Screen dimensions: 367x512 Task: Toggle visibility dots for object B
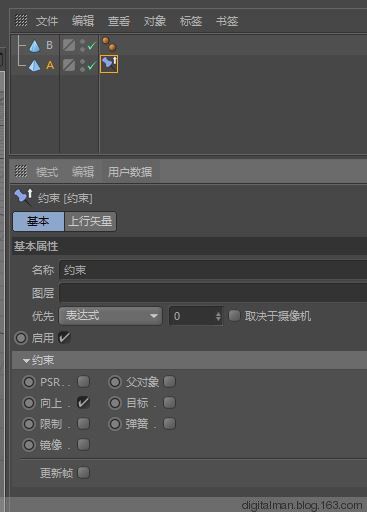[x=82, y=46]
